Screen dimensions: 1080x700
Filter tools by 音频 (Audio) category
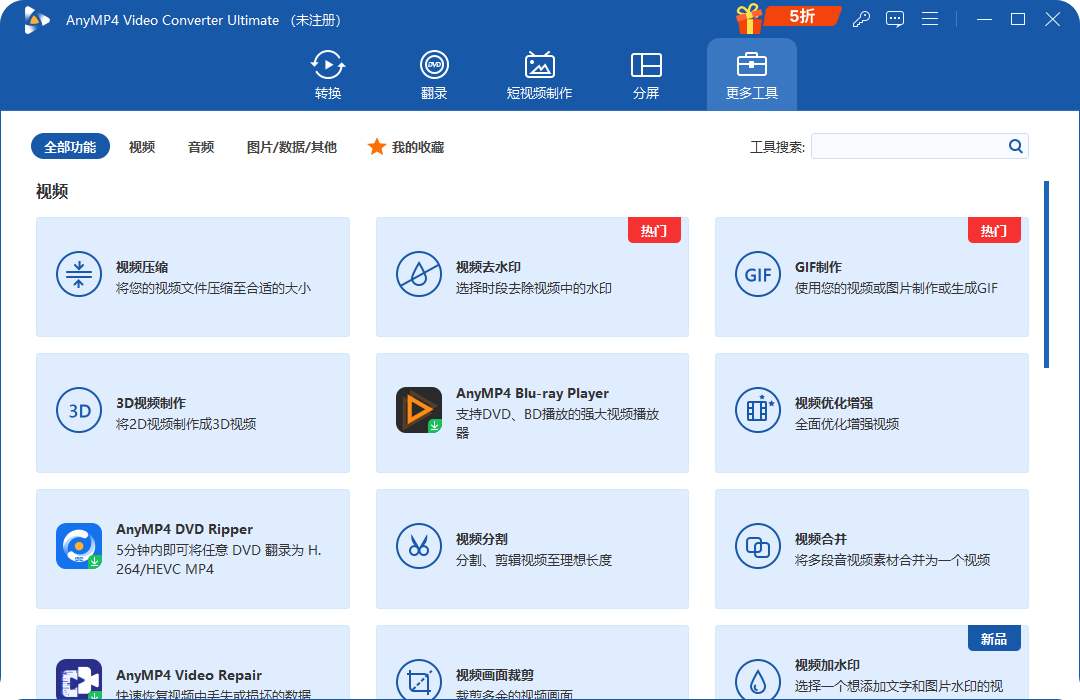[x=201, y=147]
